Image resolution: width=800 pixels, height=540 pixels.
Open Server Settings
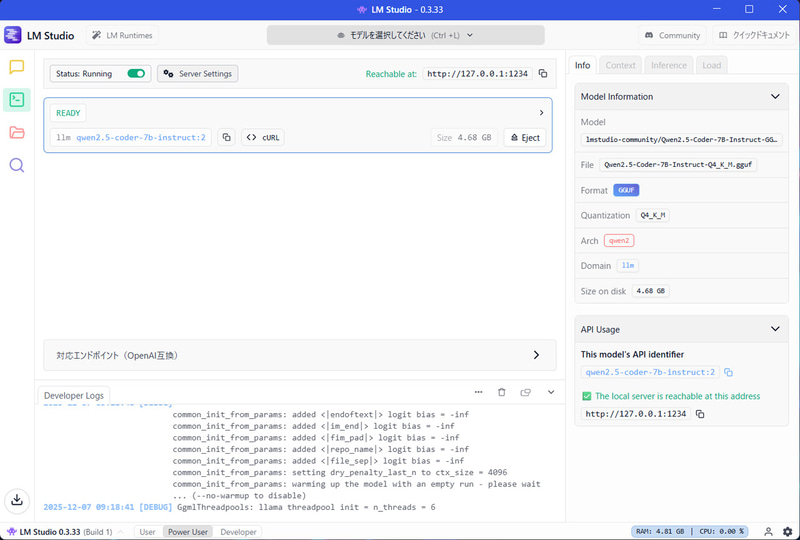click(x=197, y=73)
